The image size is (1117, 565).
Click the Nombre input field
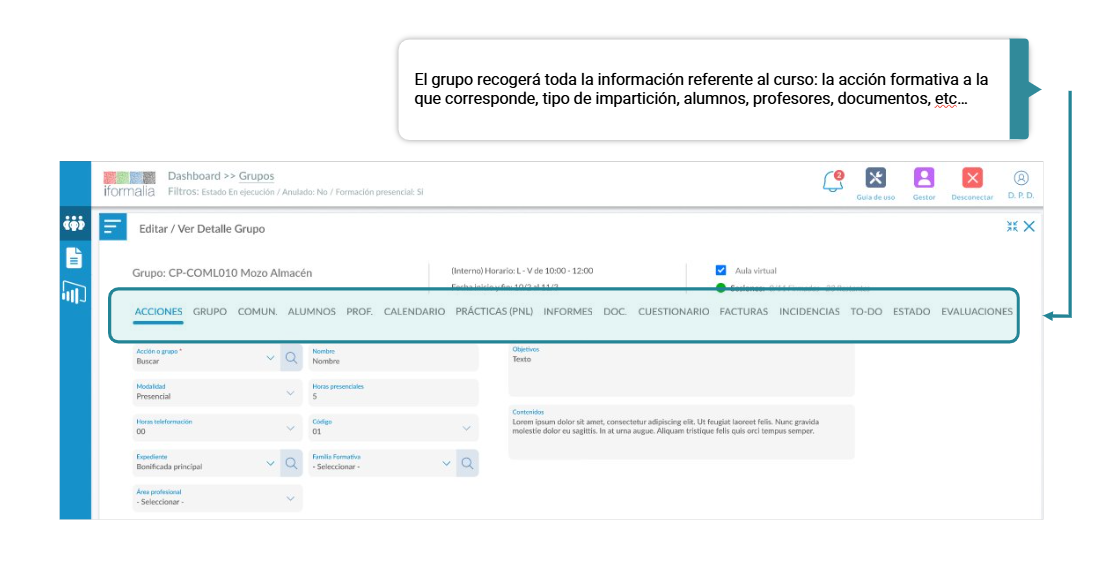coord(393,358)
